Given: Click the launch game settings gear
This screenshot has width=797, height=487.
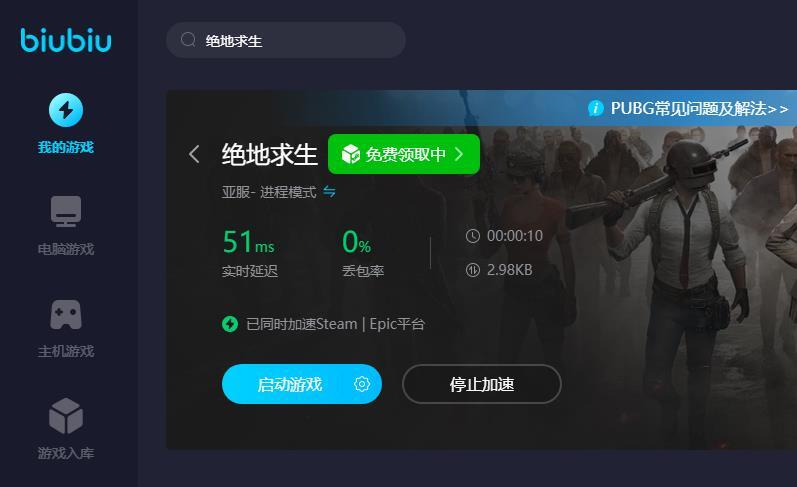Looking at the screenshot, I should coord(362,384).
